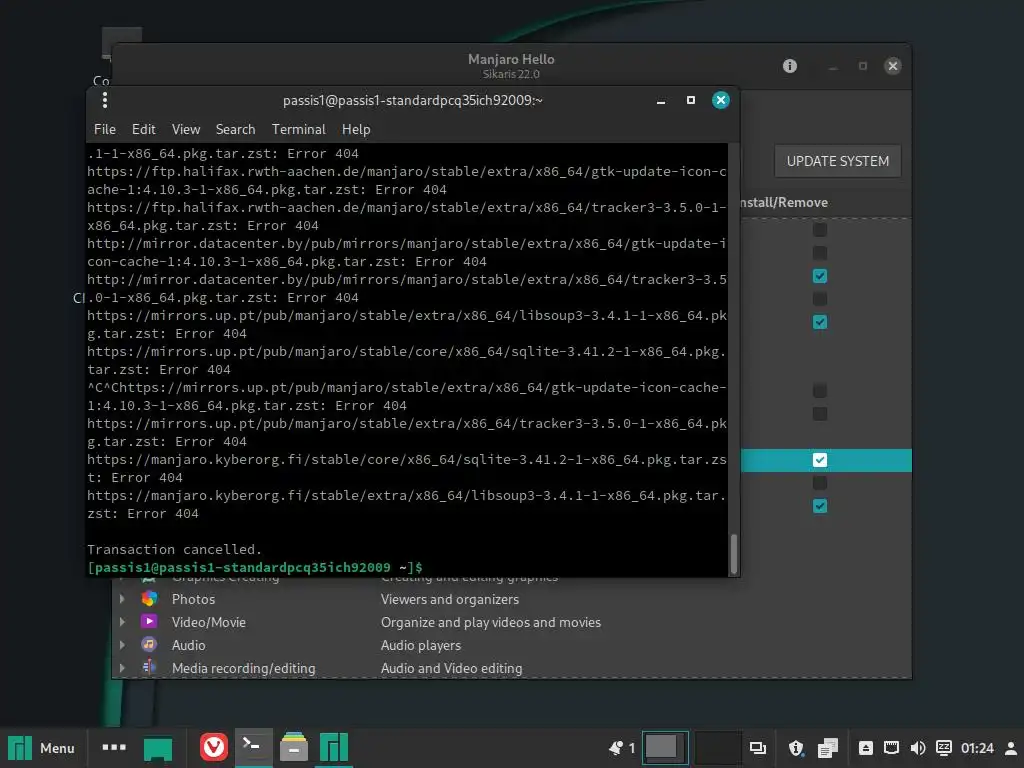This screenshot has height=768, width=1024.
Task: Open the View menu in terminal
Action: coord(186,129)
